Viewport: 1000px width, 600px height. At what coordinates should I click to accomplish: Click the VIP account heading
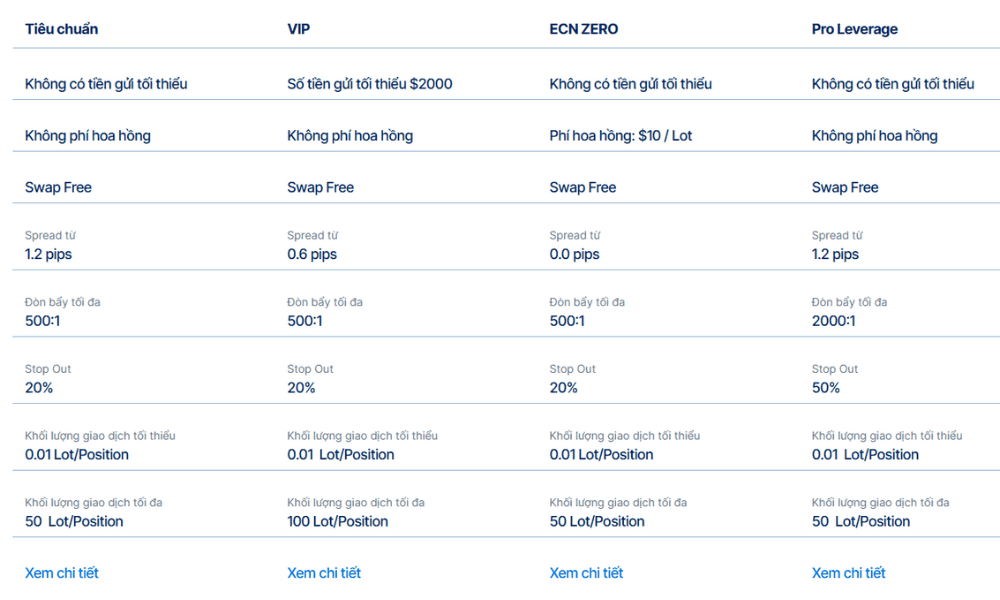tap(299, 29)
